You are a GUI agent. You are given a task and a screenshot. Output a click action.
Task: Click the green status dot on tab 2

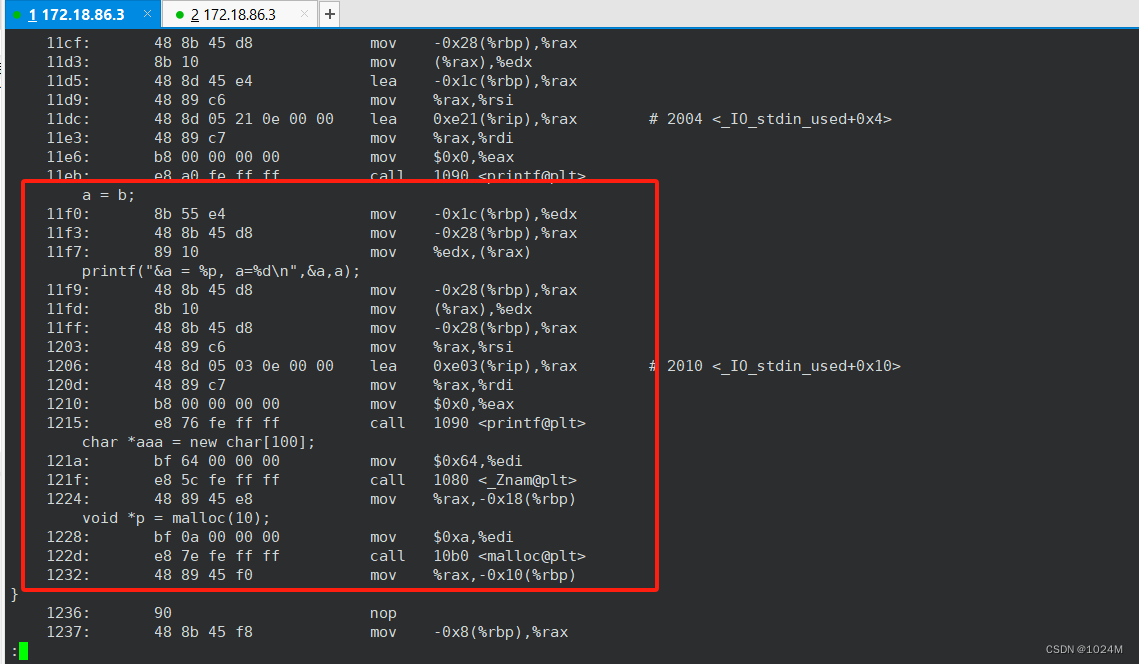pyautogui.click(x=180, y=15)
